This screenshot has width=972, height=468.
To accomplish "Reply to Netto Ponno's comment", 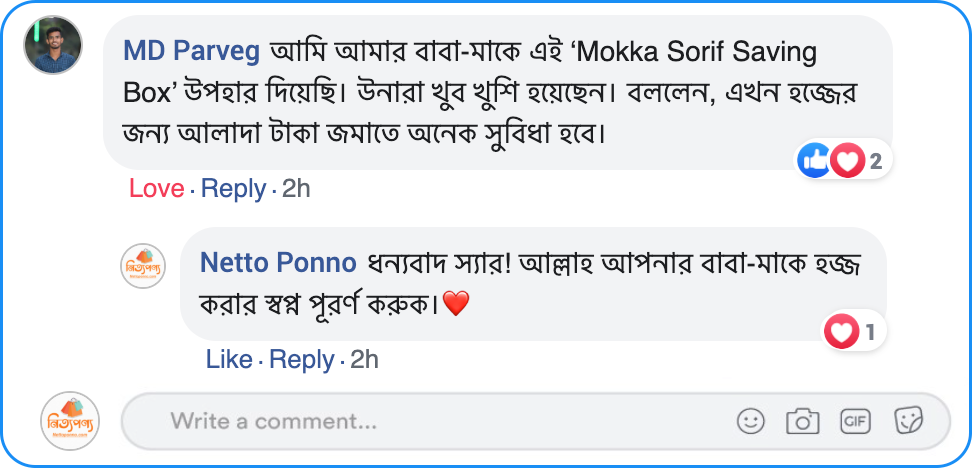I will [x=302, y=359].
